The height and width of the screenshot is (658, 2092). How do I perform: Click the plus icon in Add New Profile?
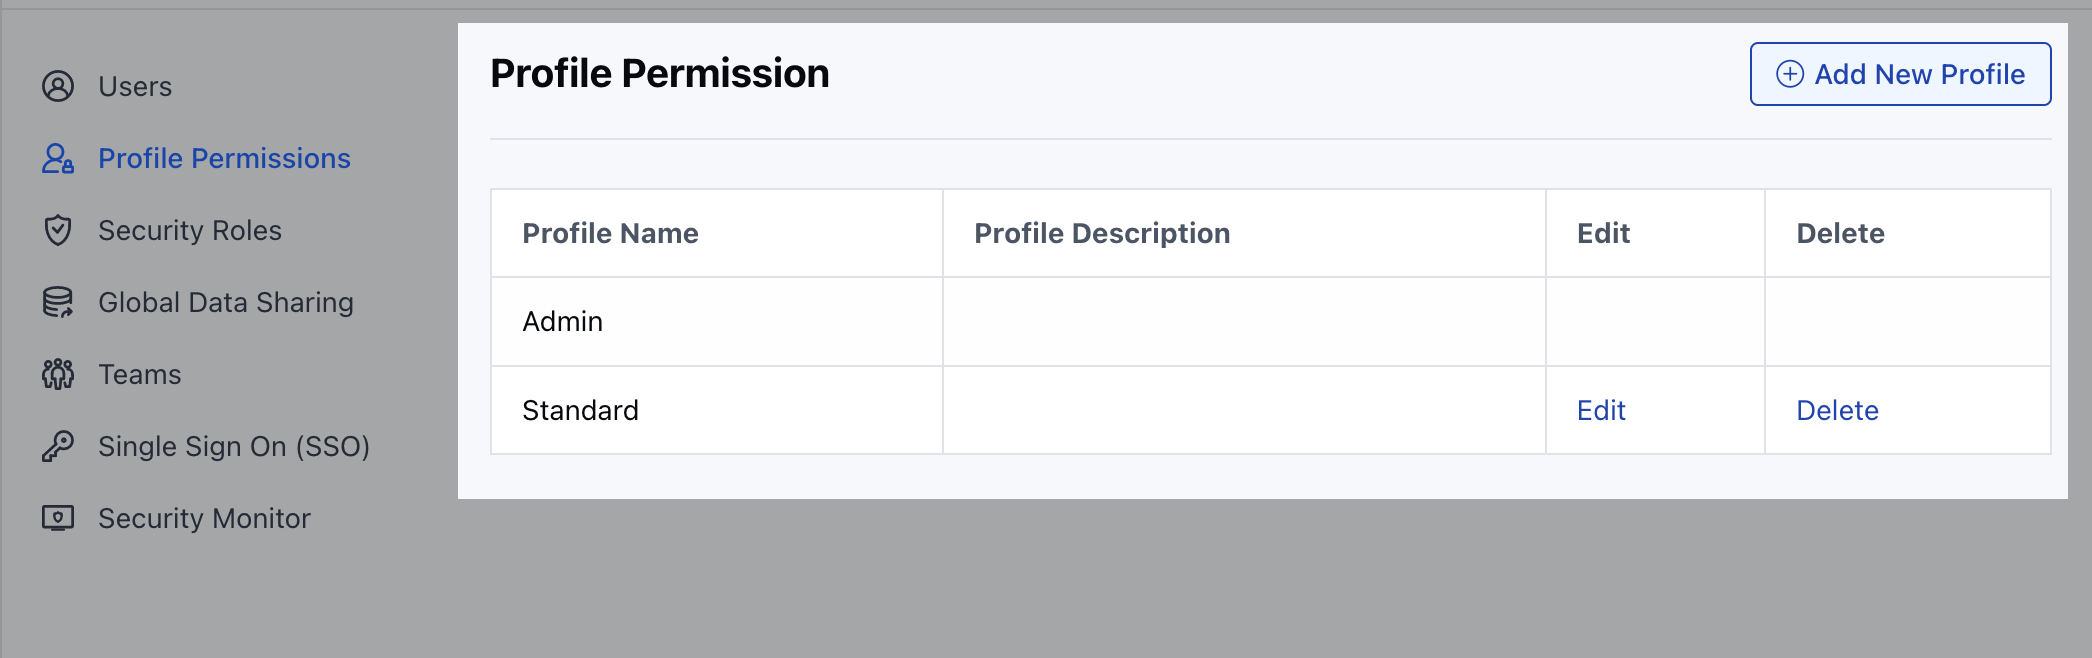coord(1790,74)
